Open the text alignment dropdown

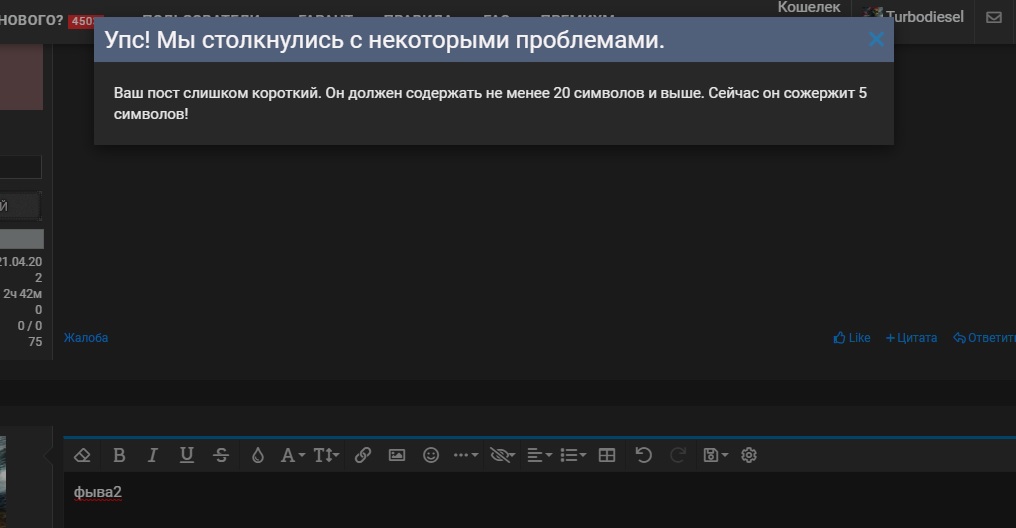point(539,455)
